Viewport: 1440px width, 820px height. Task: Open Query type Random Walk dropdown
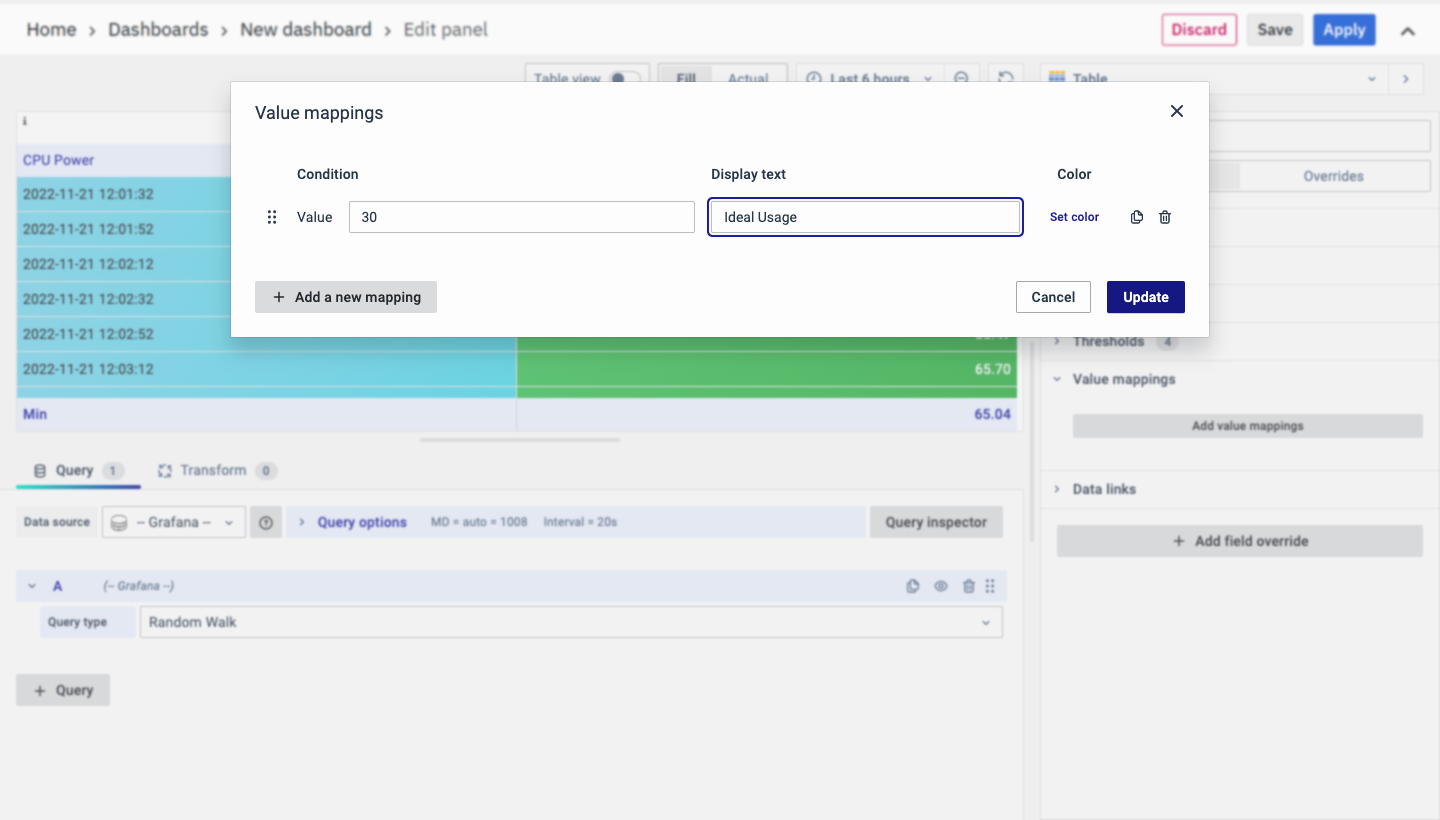[570, 622]
